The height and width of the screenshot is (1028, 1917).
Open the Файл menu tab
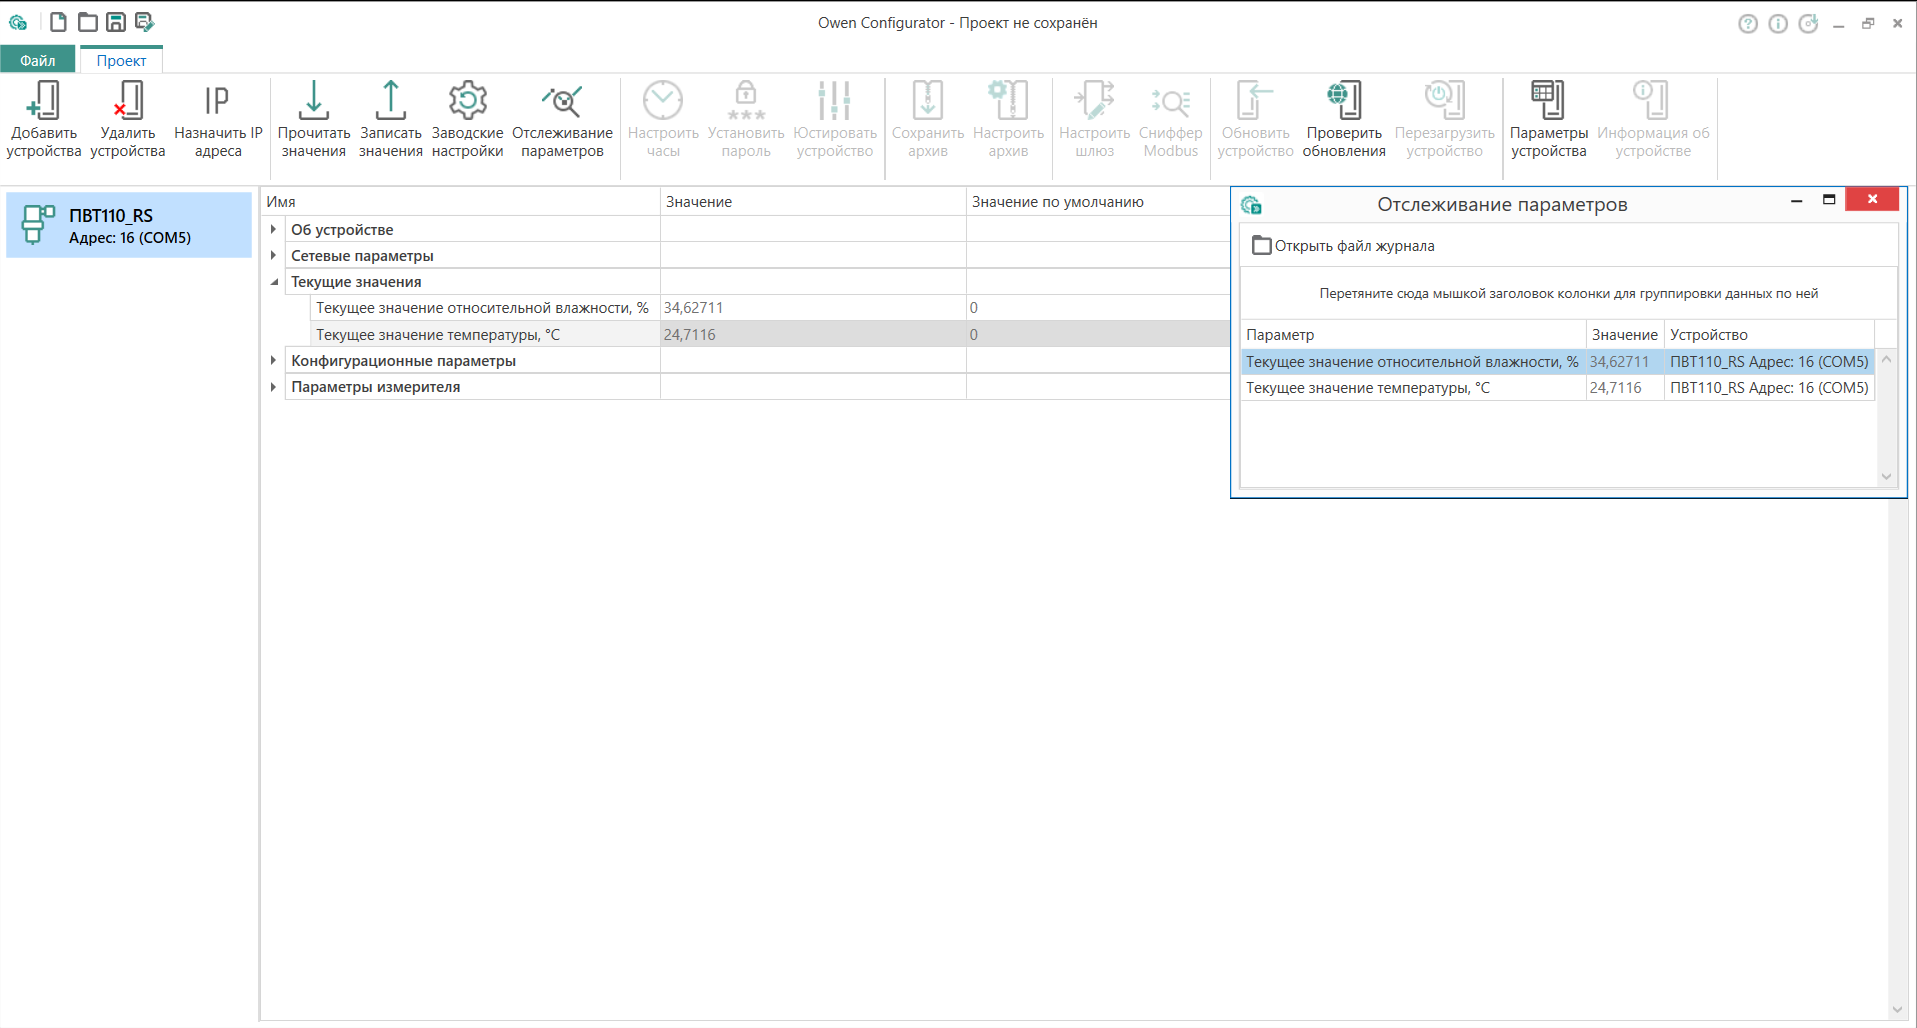[x=38, y=60]
